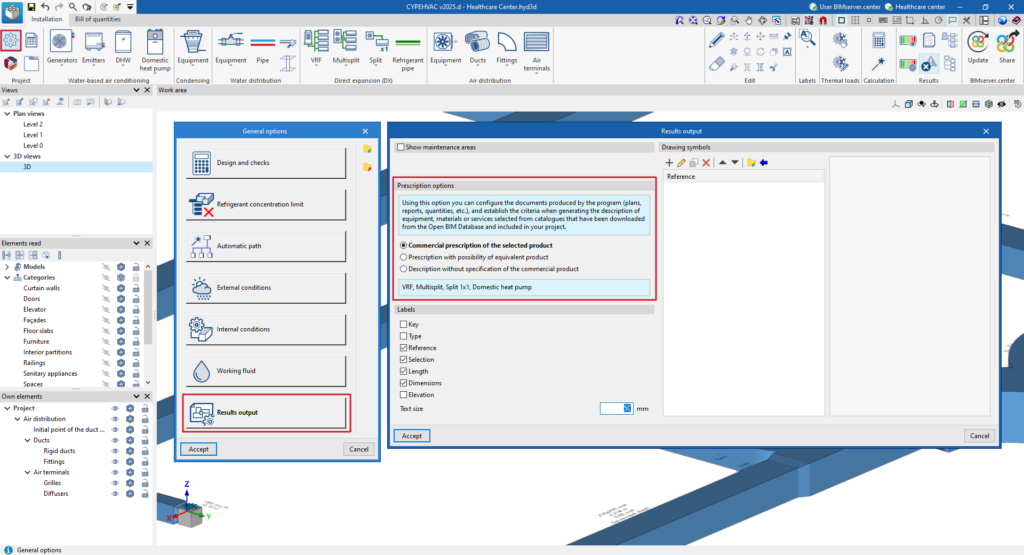
Task: Delete the drawing symbol with red X
Action: pyautogui.click(x=706, y=163)
